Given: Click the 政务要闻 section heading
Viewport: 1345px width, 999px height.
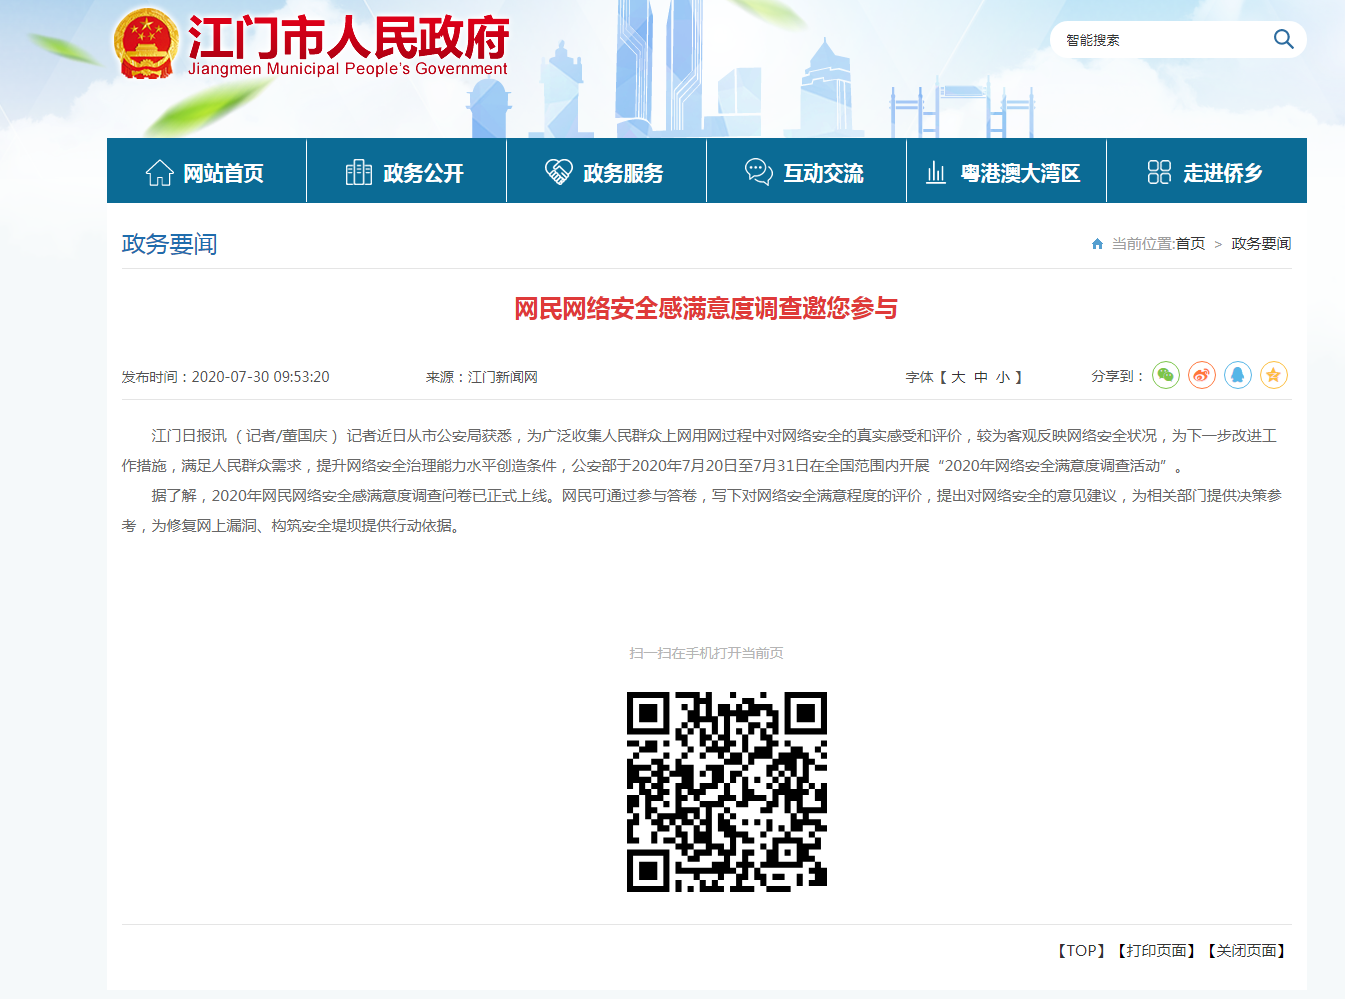Looking at the screenshot, I should click(170, 244).
